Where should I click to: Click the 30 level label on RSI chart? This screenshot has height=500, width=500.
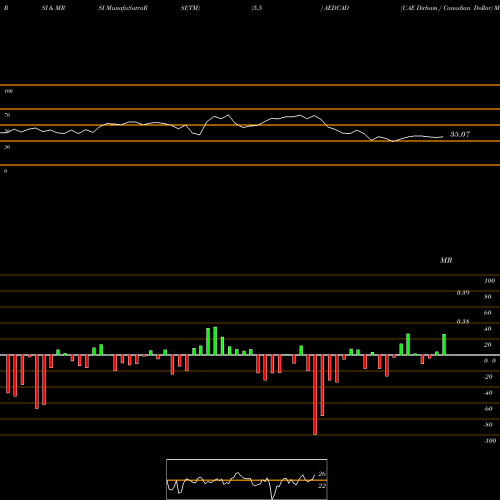pyautogui.click(x=7, y=147)
